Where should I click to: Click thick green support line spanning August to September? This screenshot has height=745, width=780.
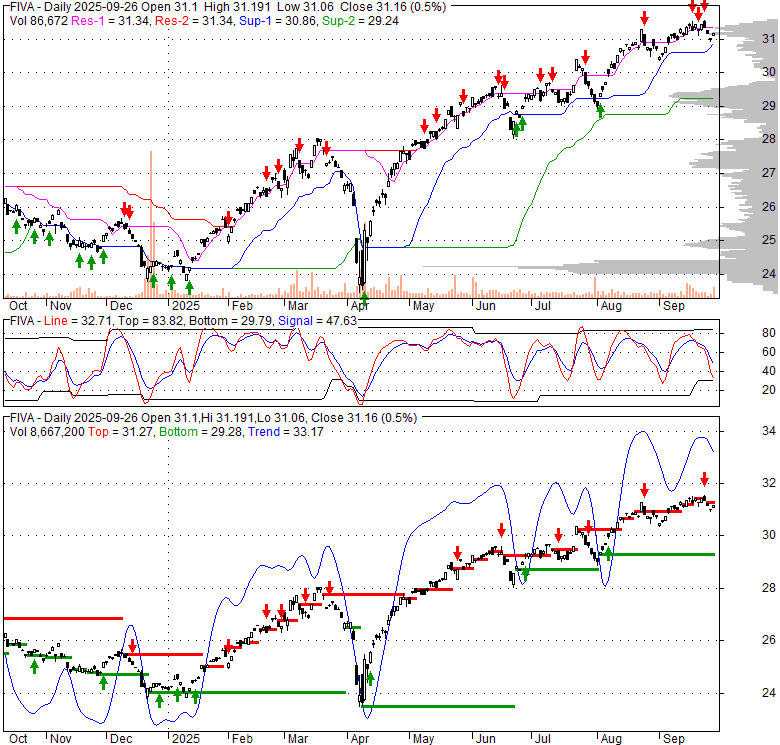pyautogui.click(x=658, y=555)
